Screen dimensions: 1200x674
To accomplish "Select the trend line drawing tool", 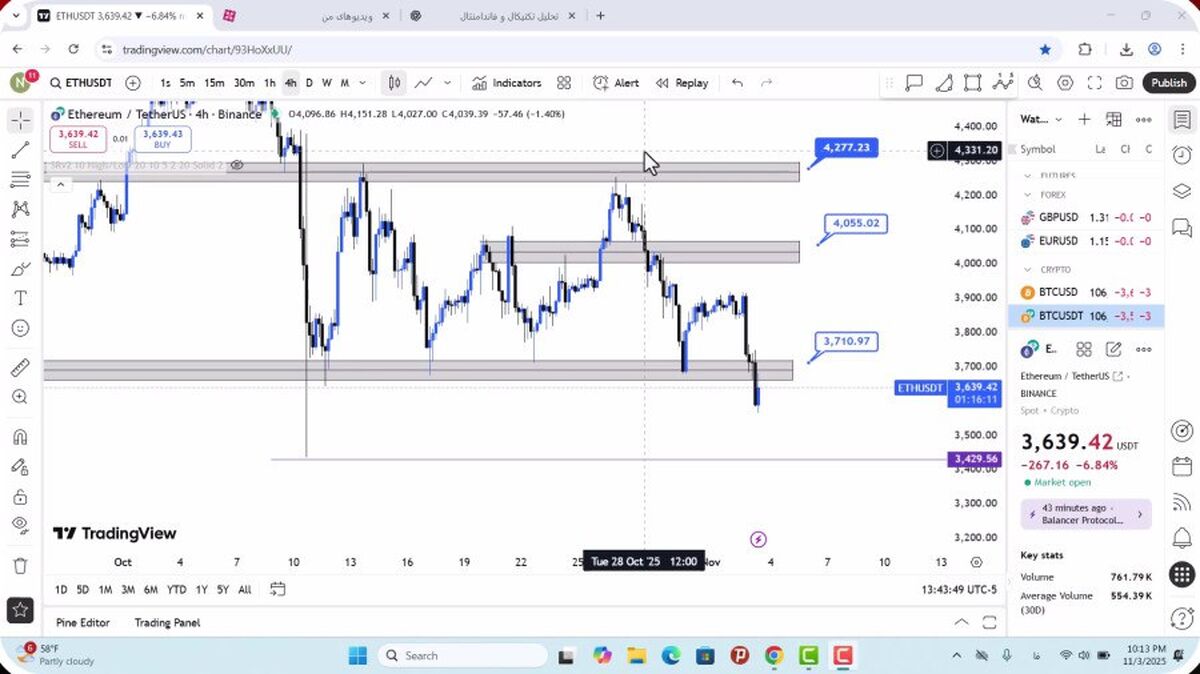I will point(20,150).
